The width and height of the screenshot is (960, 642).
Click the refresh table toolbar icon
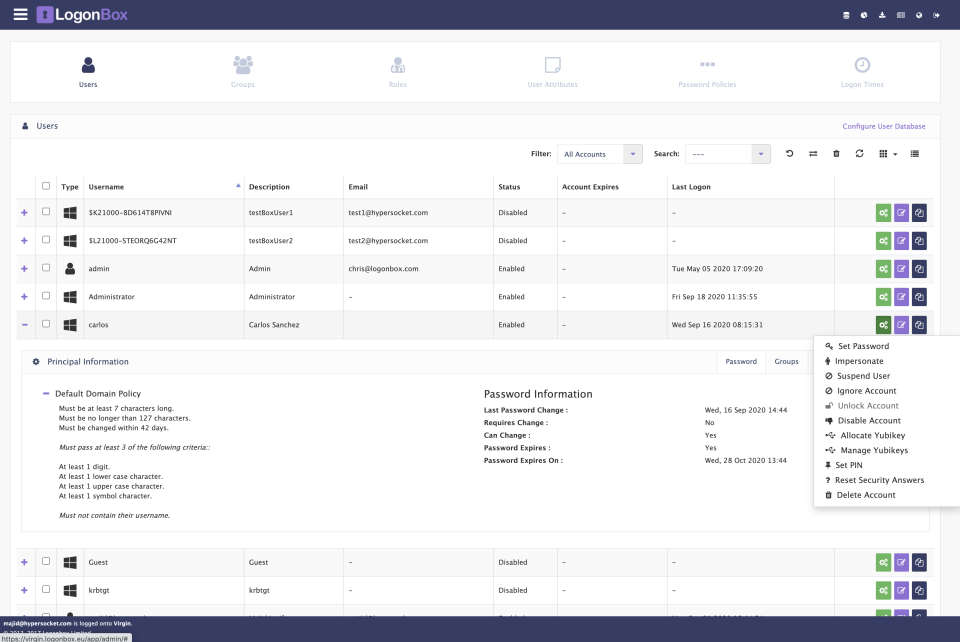coord(860,154)
